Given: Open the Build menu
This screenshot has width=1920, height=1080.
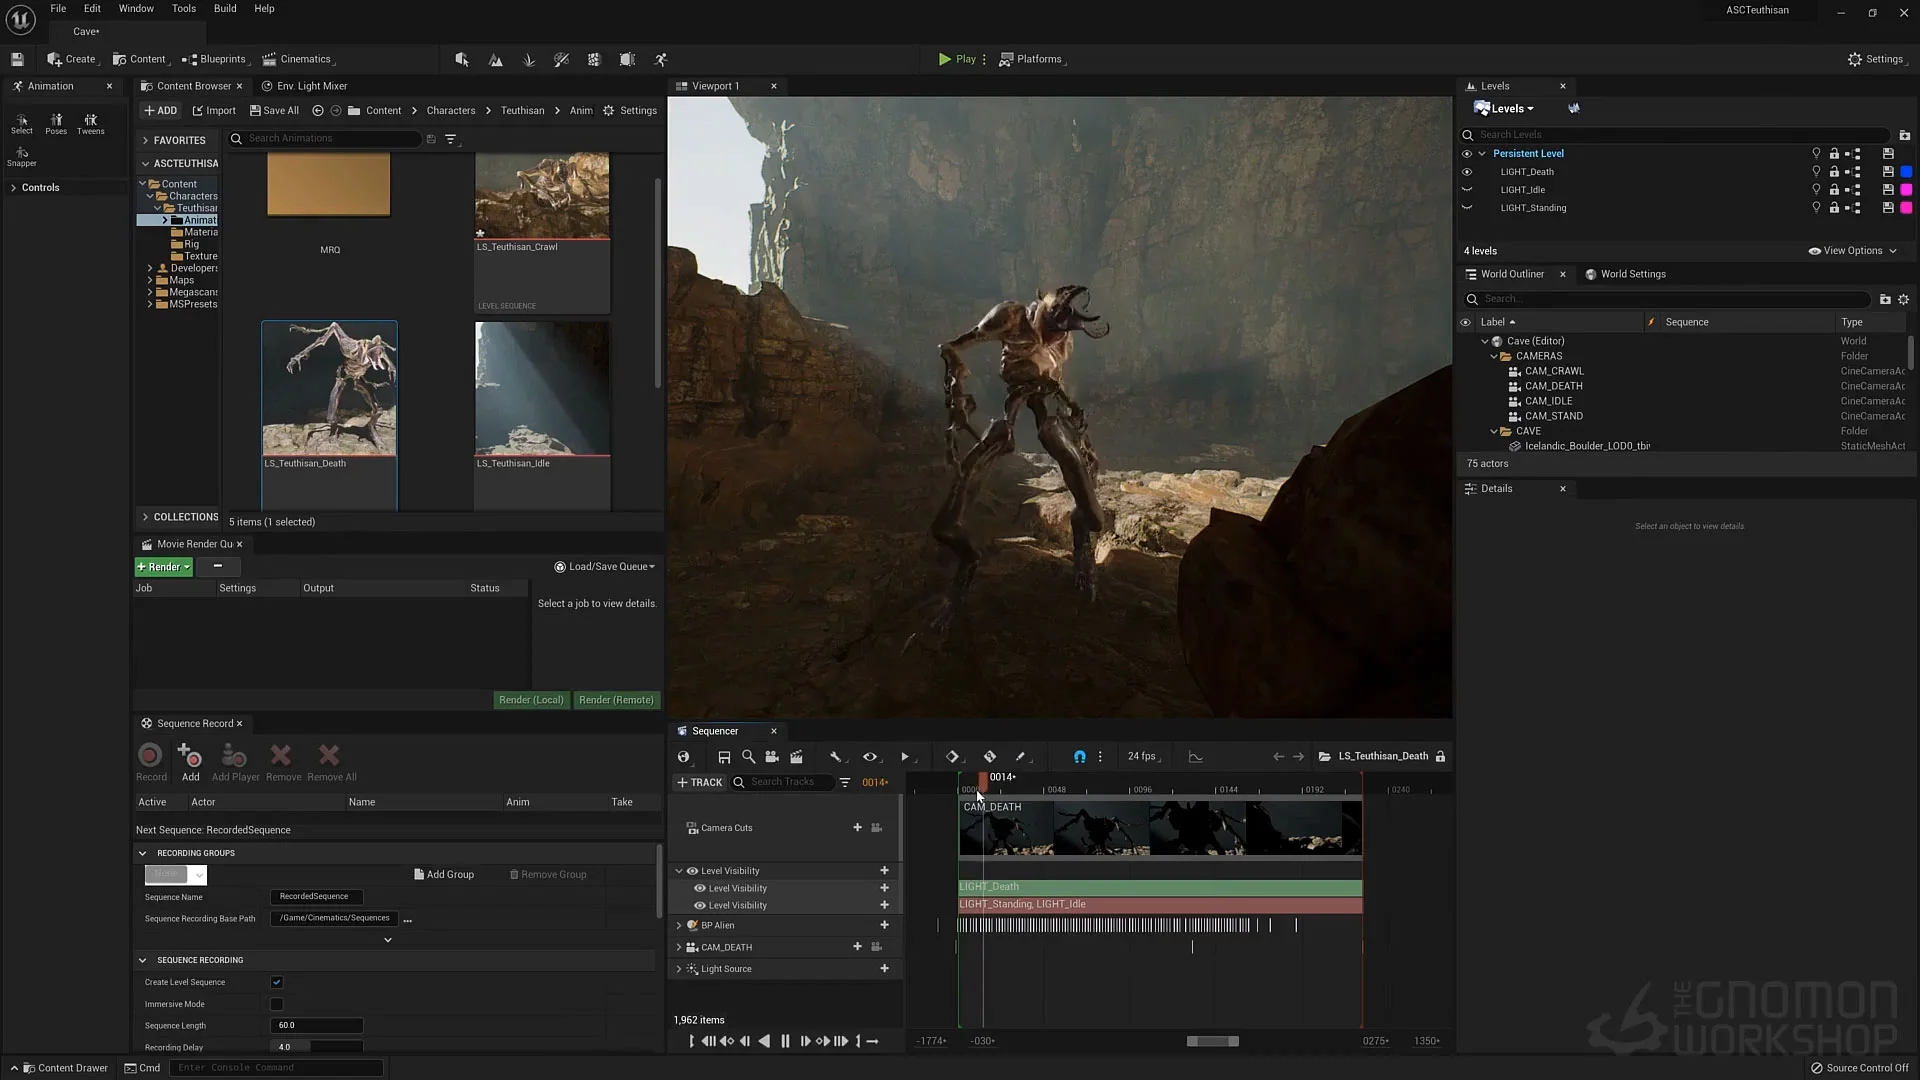Looking at the screenshot, I should (225, 8).
